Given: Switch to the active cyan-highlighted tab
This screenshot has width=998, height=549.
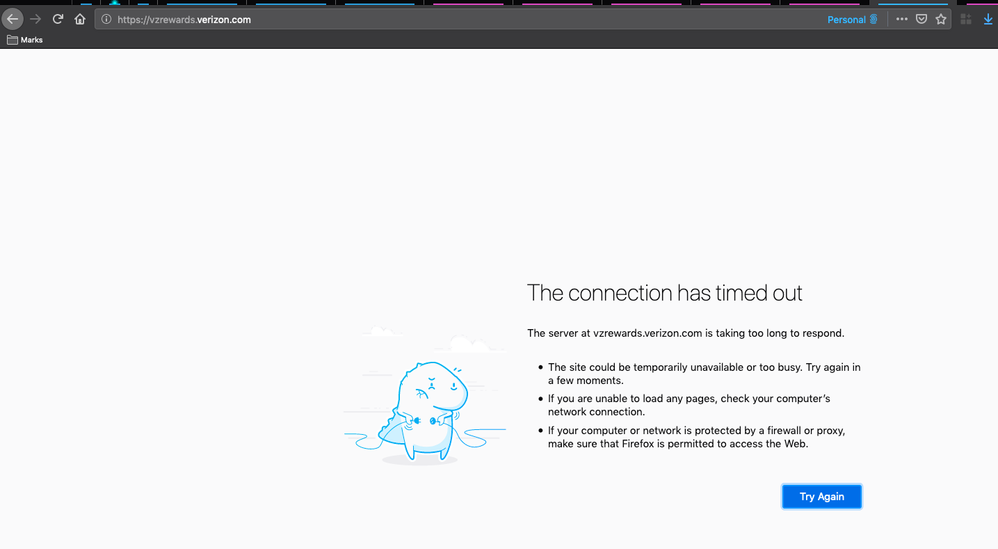Looking at the screenshot, I should tap(114, 3).
